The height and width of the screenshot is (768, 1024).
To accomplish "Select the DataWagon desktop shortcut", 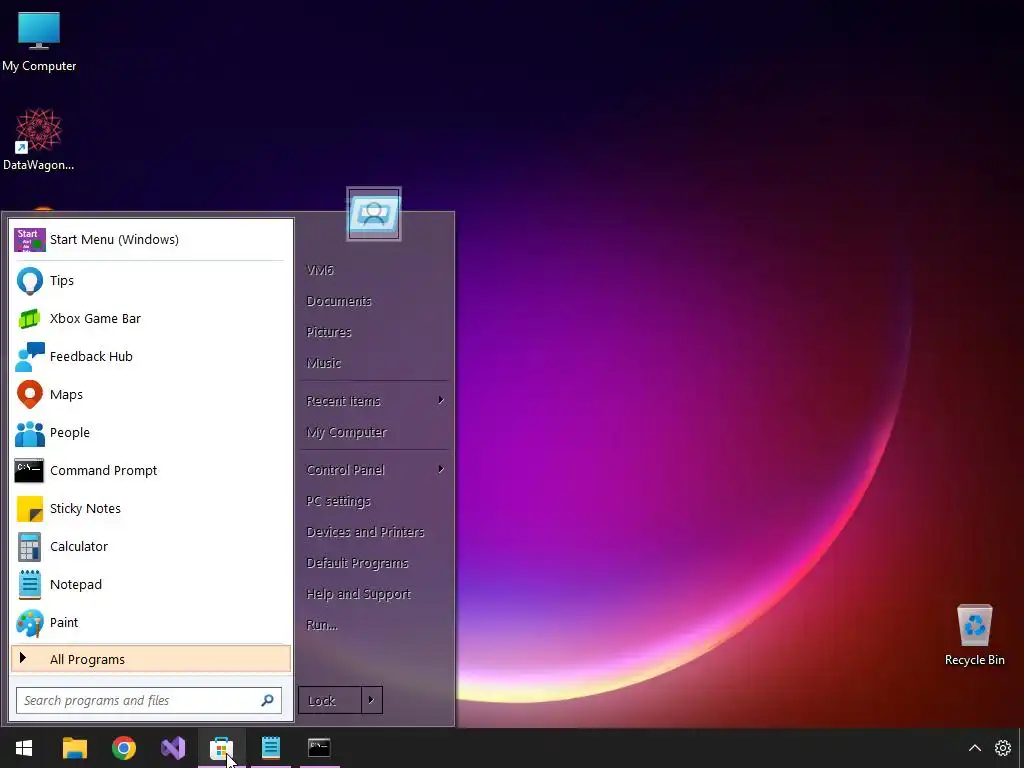I will [39, 140].
